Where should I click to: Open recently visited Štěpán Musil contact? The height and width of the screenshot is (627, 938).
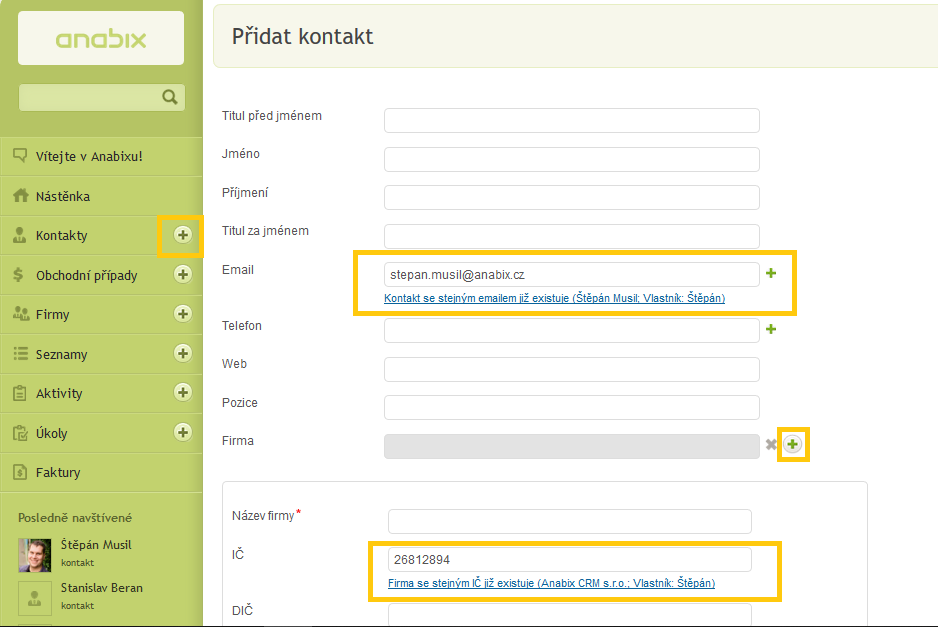tap(96, 545)
